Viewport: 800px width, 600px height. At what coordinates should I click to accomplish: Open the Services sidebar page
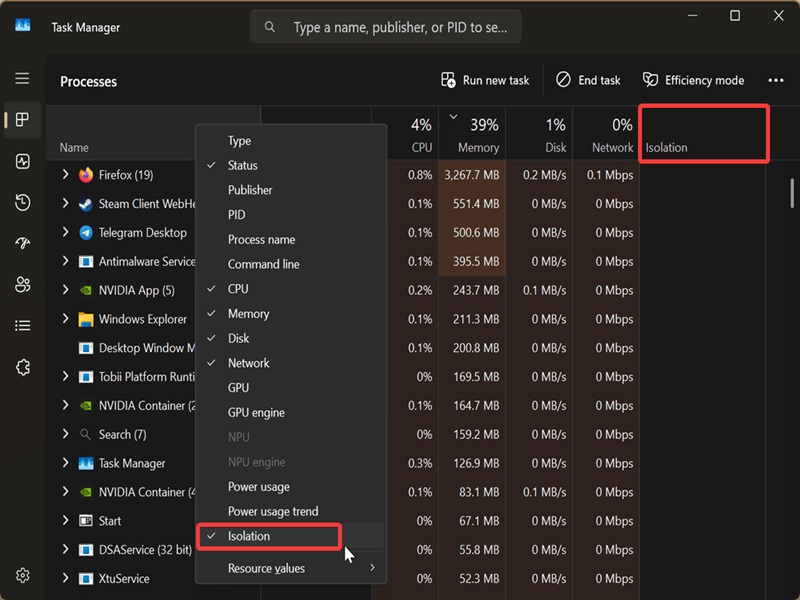(22, 367)
